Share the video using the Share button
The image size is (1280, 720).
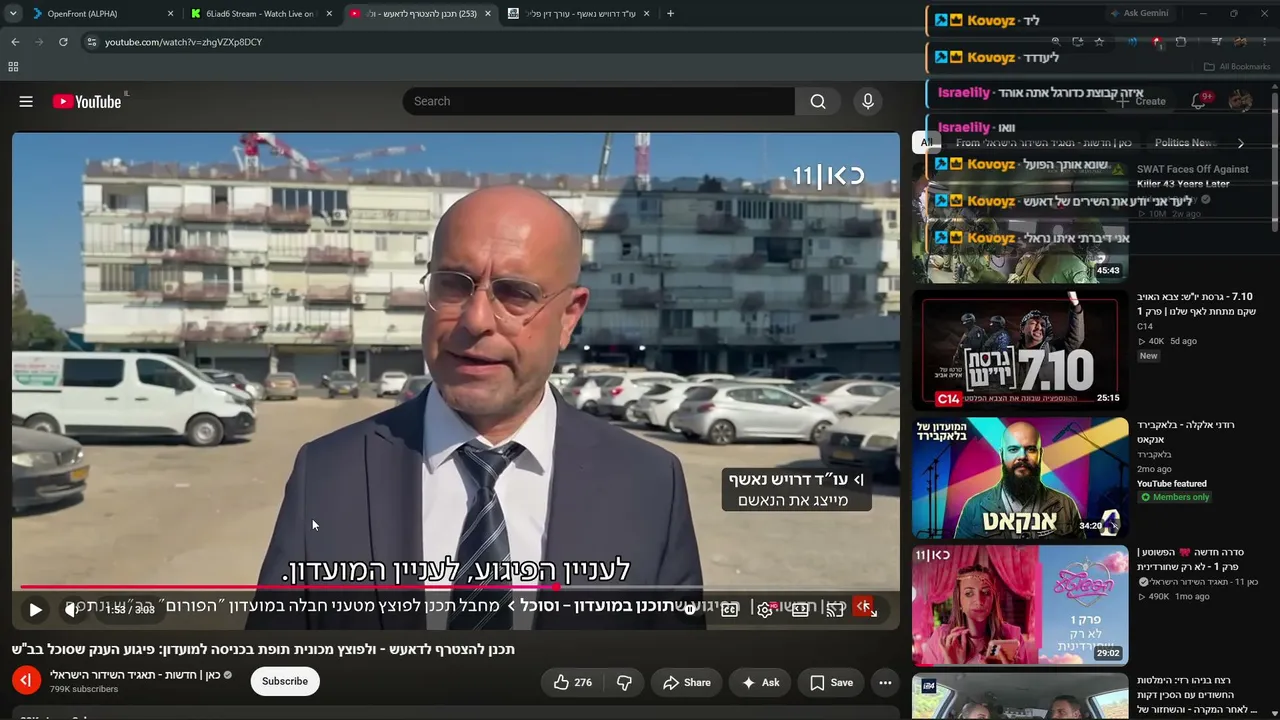point(687,682)
